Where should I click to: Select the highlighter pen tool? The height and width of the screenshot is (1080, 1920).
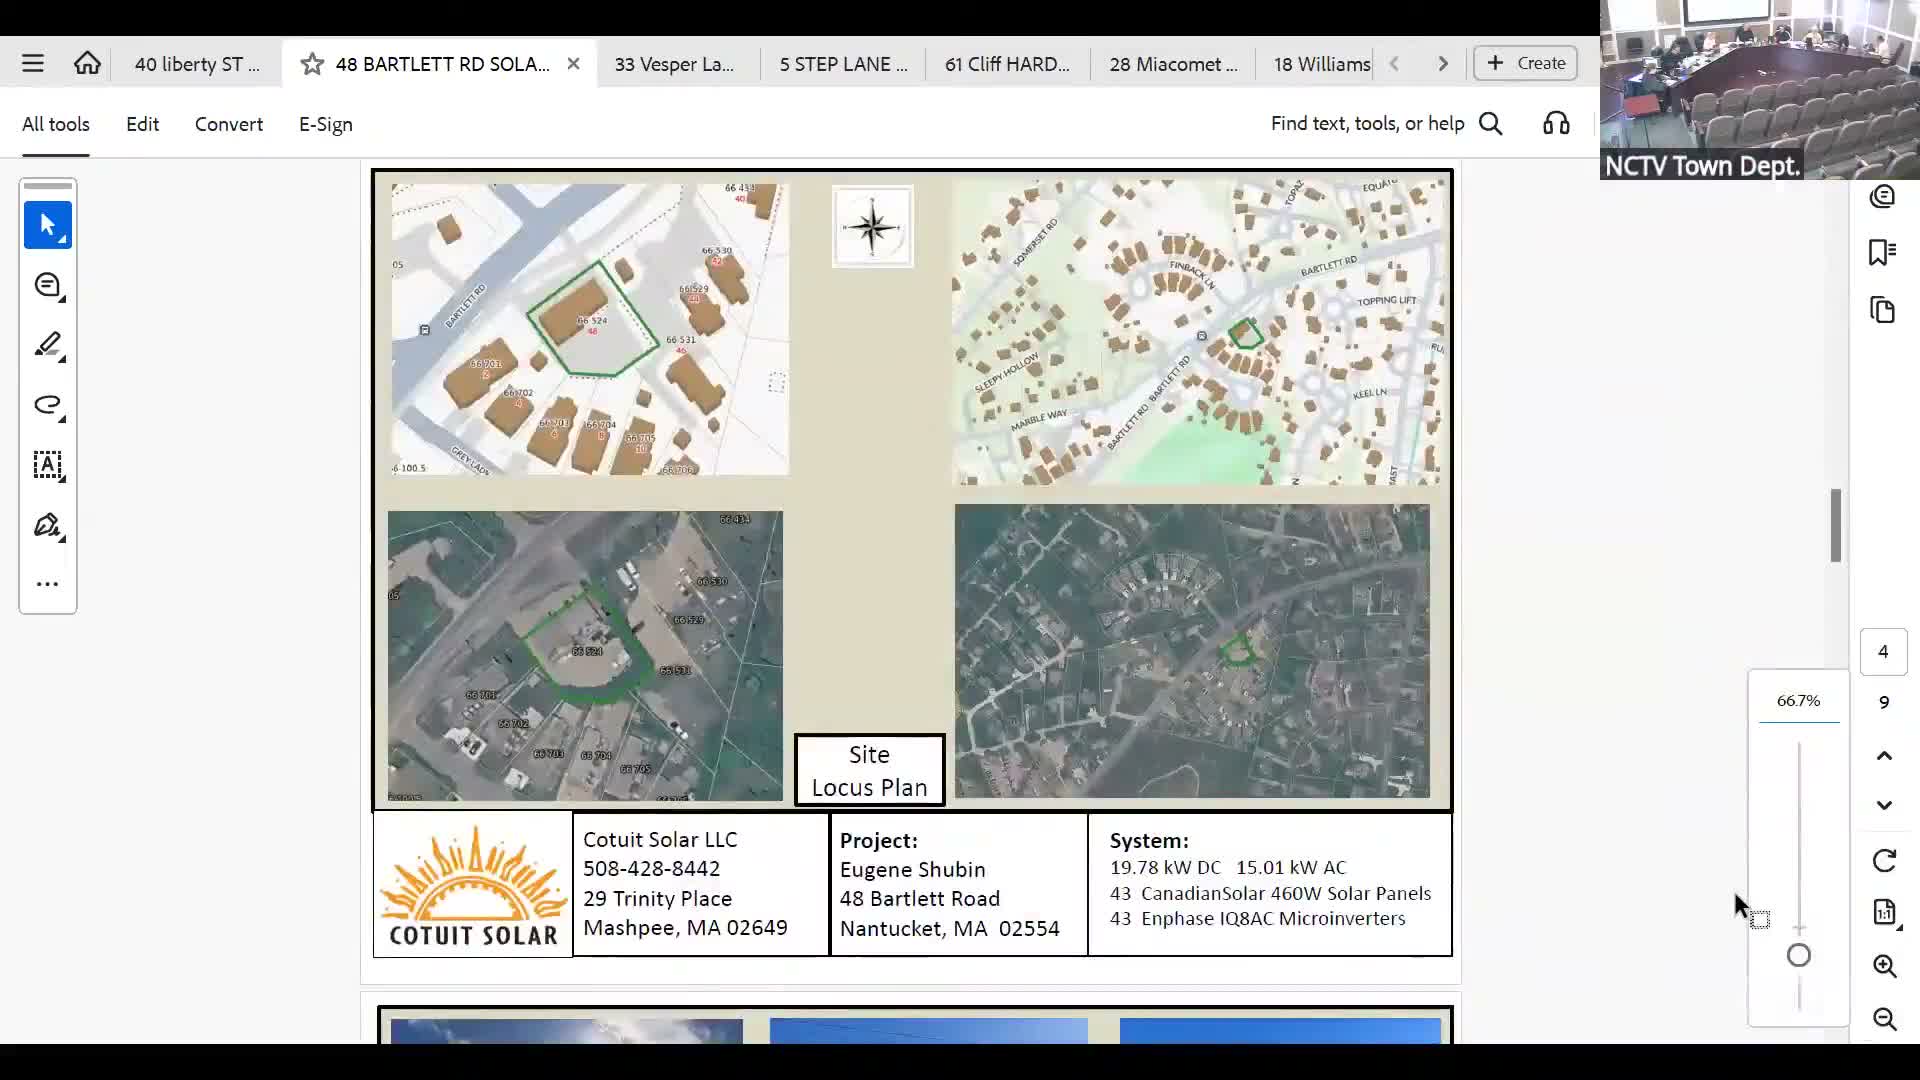click(48, 346)
